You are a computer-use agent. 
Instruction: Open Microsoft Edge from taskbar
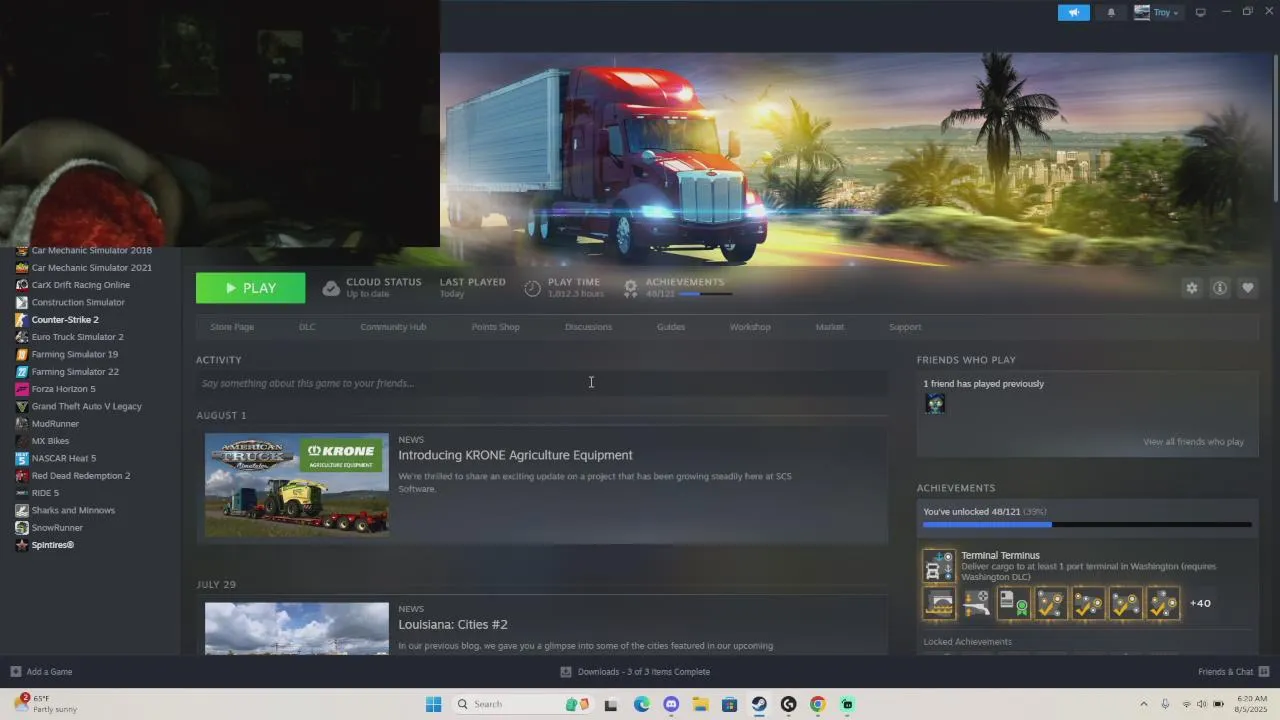point(642,704)
